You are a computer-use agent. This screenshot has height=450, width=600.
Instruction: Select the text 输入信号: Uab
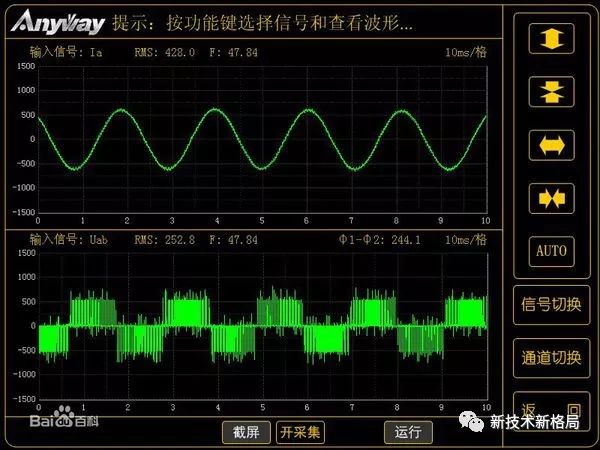coord(68,240)
